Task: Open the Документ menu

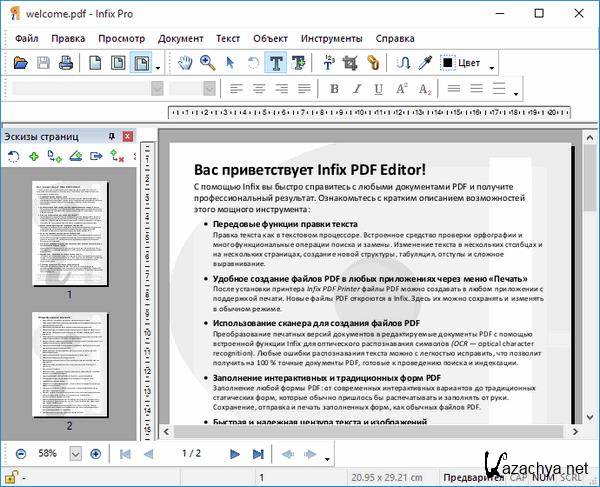Action: click(x=180, y=38)
